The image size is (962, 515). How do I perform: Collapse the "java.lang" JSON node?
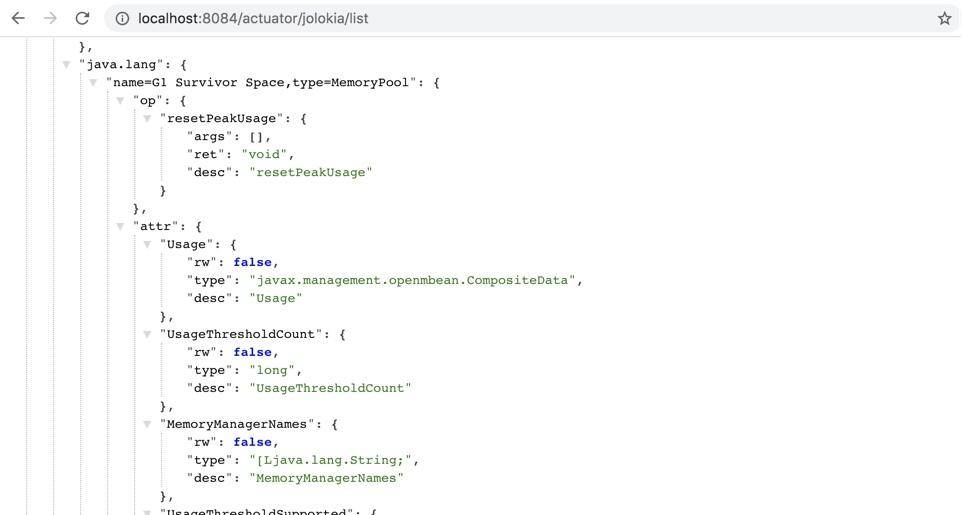pos(67,65)
